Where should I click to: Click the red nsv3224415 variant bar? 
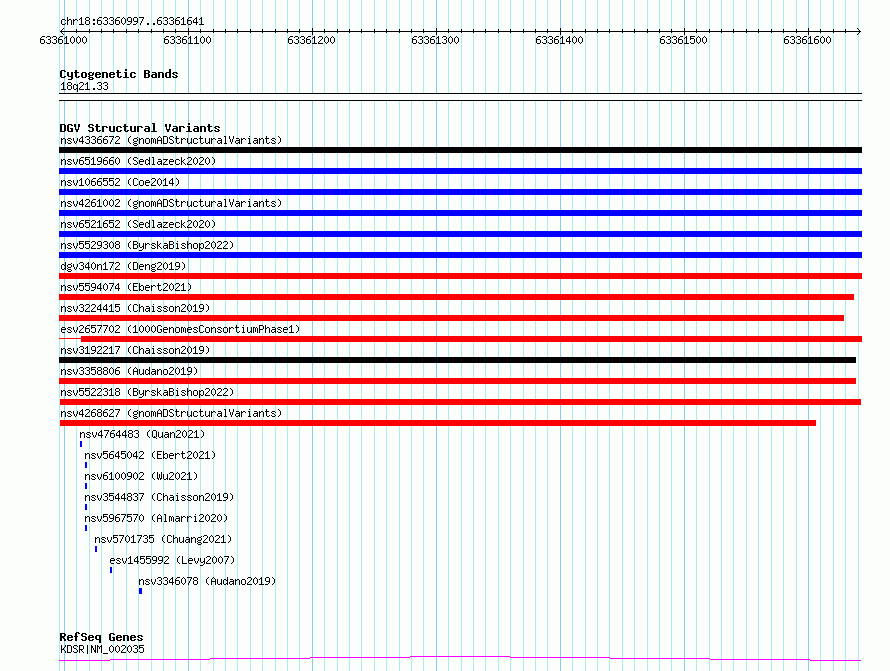coord(451,318)
